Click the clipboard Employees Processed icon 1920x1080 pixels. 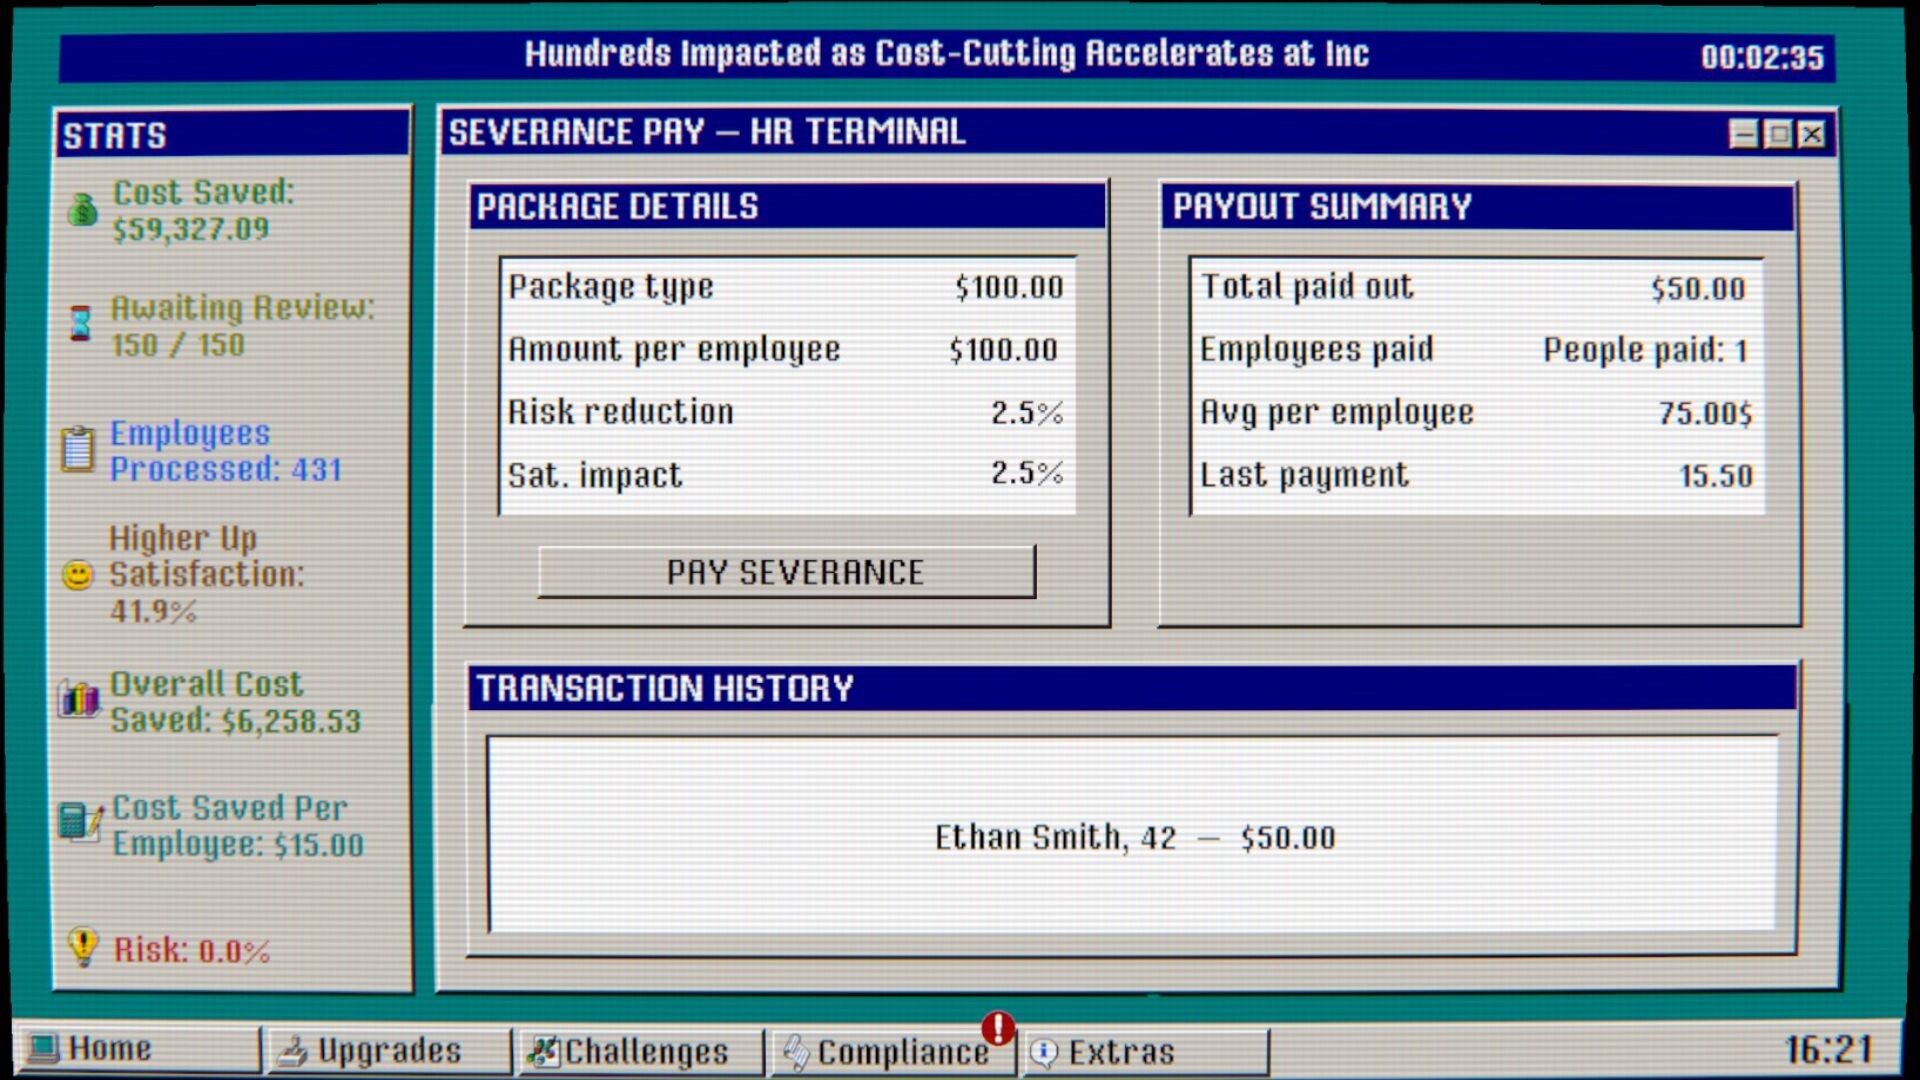(78, 449)
